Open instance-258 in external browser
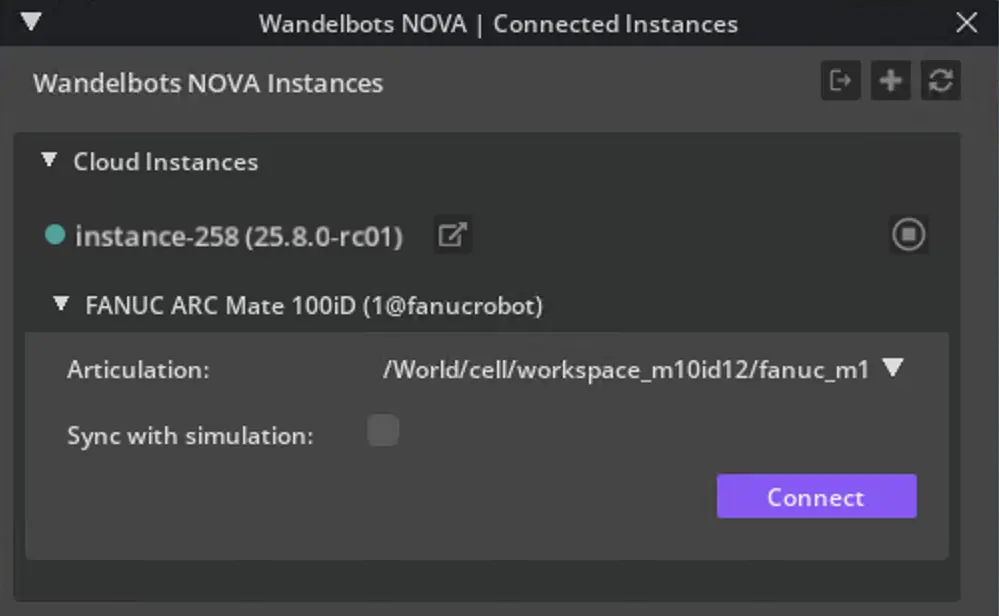Screen dimensions: 999x616 pyautogui.click(x=453, y=236)
